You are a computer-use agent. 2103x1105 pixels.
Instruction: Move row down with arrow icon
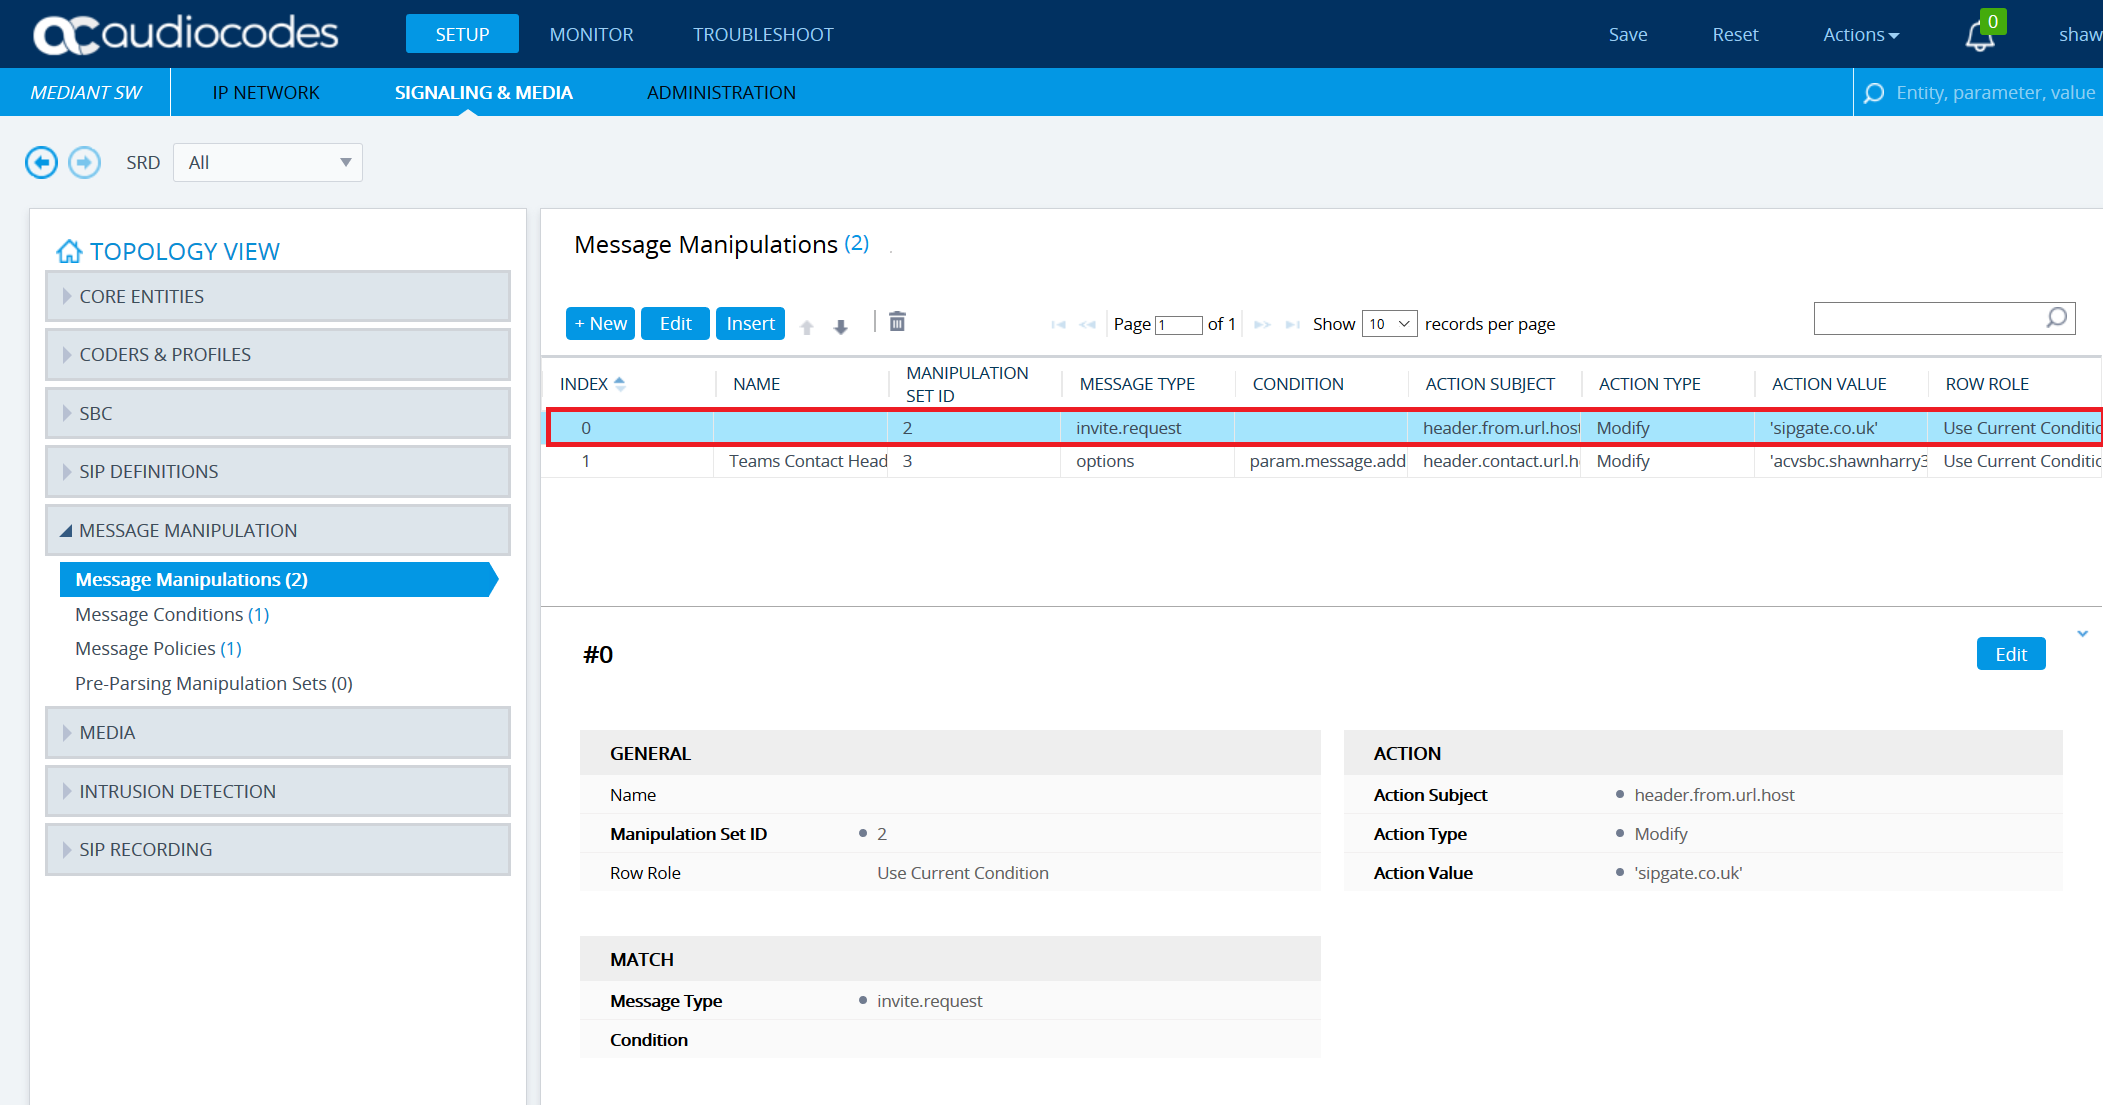click(x=841, y=326)
